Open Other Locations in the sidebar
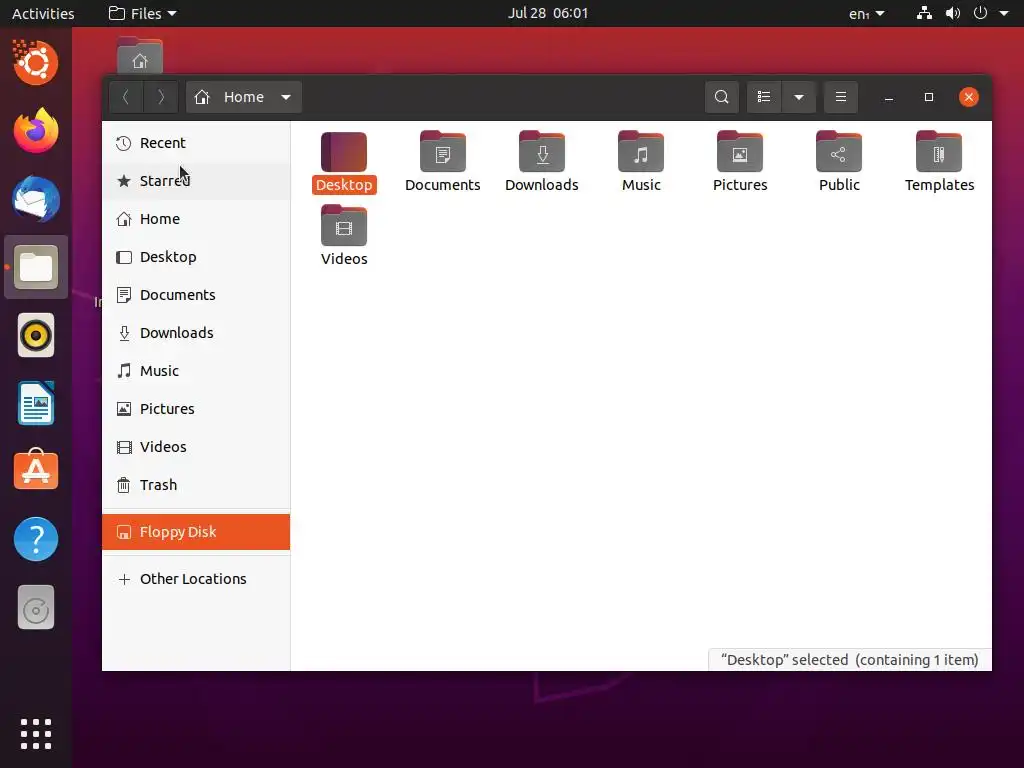The width and height of the screenshot is (1024, 768). (196, 579)
